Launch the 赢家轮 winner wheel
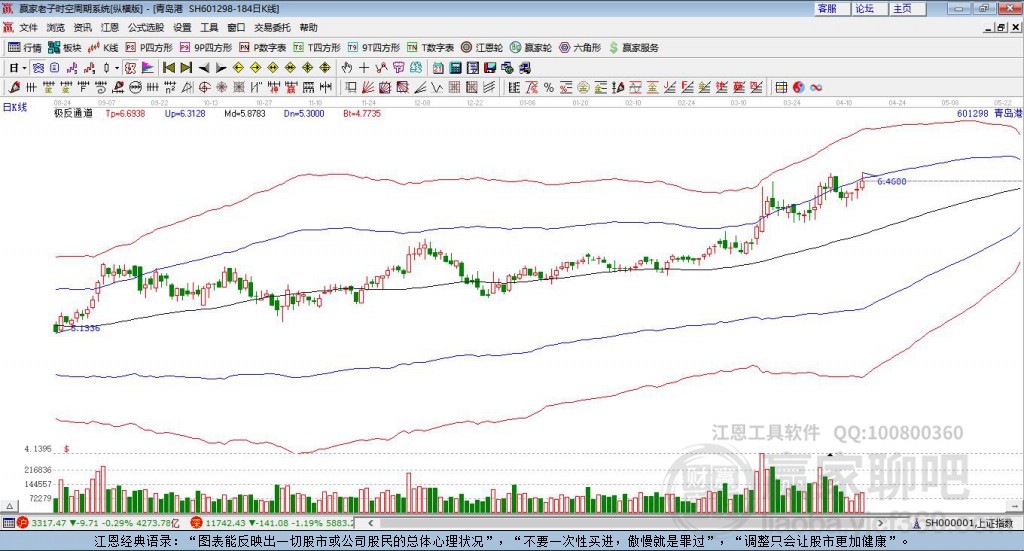The image size is (1024, 551). click(531, 48)
